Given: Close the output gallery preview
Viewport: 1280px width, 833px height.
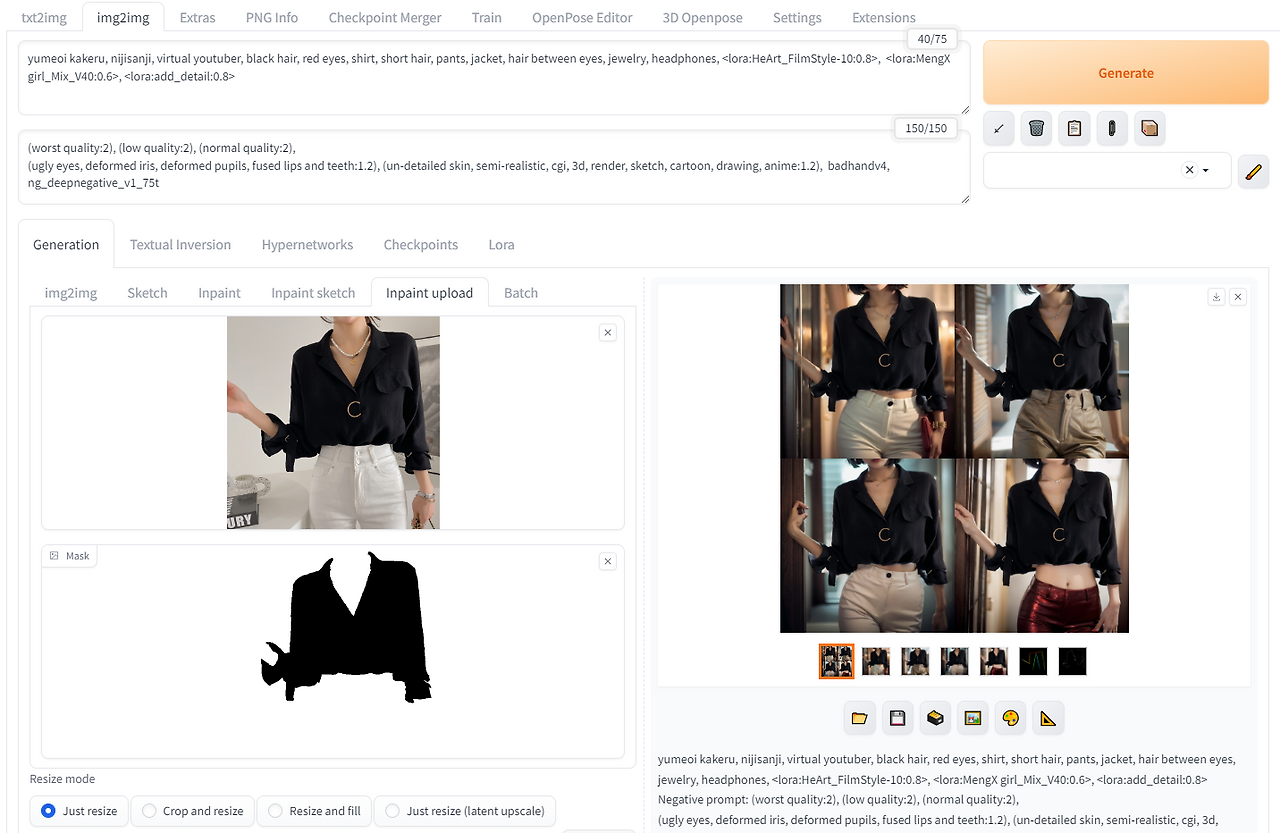Looking at the screenshot, I should tap(1238, 297).
